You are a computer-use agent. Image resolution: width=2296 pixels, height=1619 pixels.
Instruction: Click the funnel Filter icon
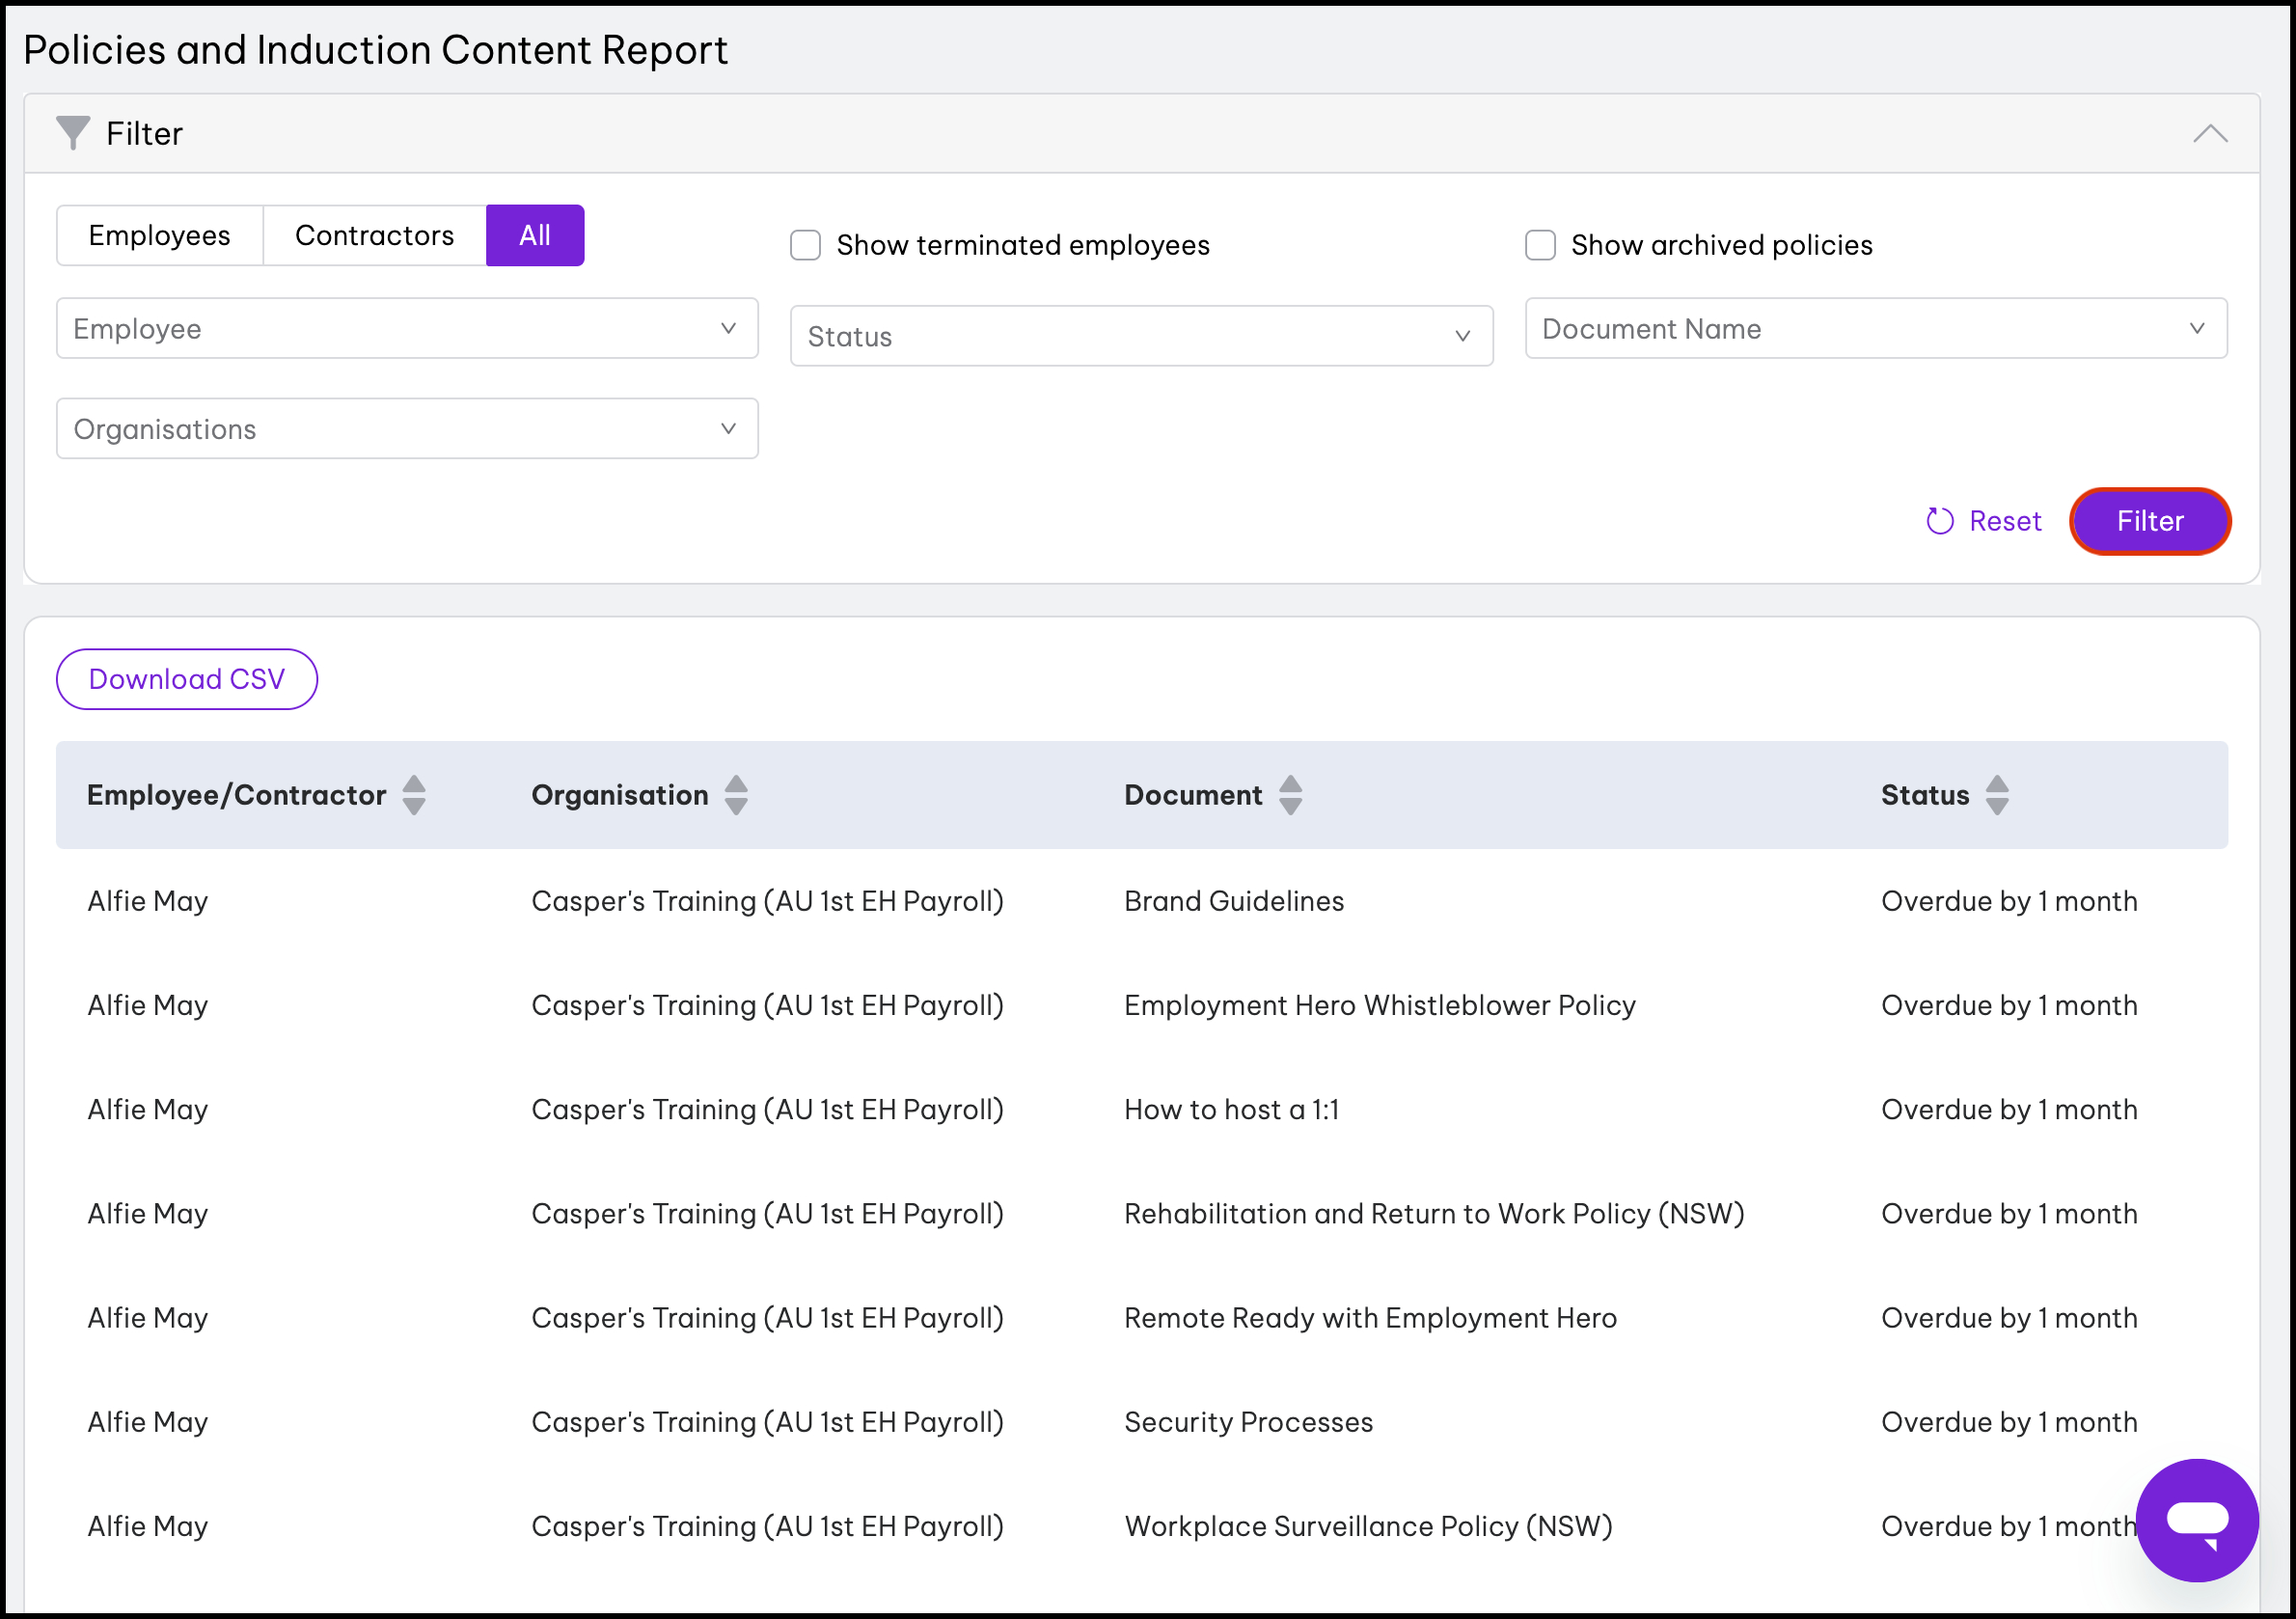72,133
